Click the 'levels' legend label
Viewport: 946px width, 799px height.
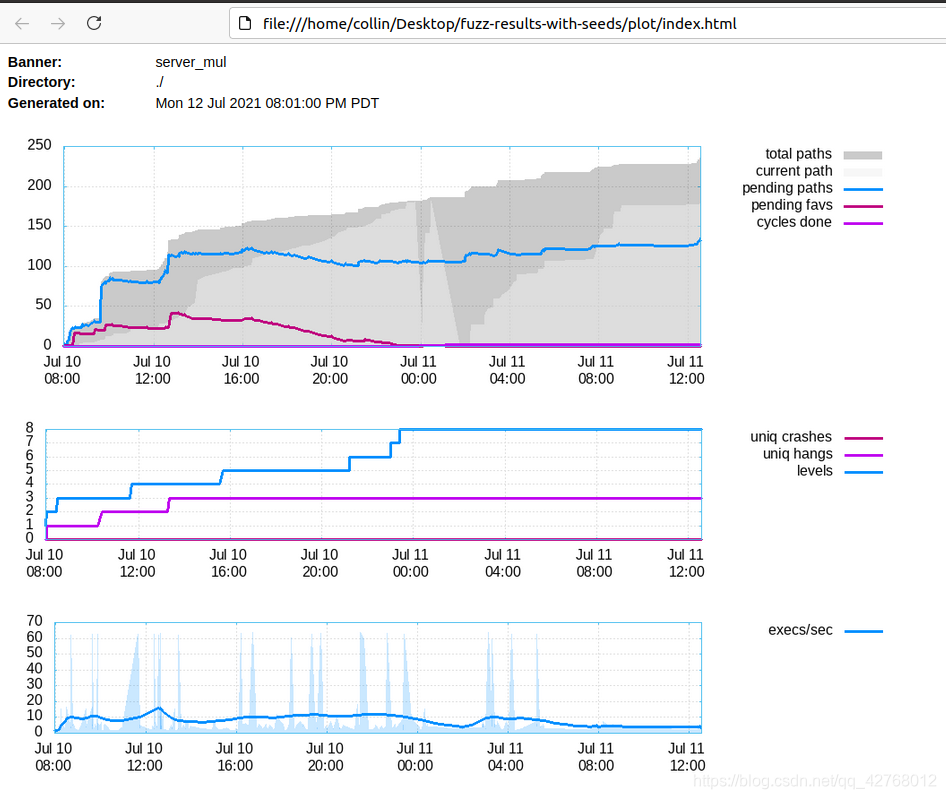[x=814, y=471]
